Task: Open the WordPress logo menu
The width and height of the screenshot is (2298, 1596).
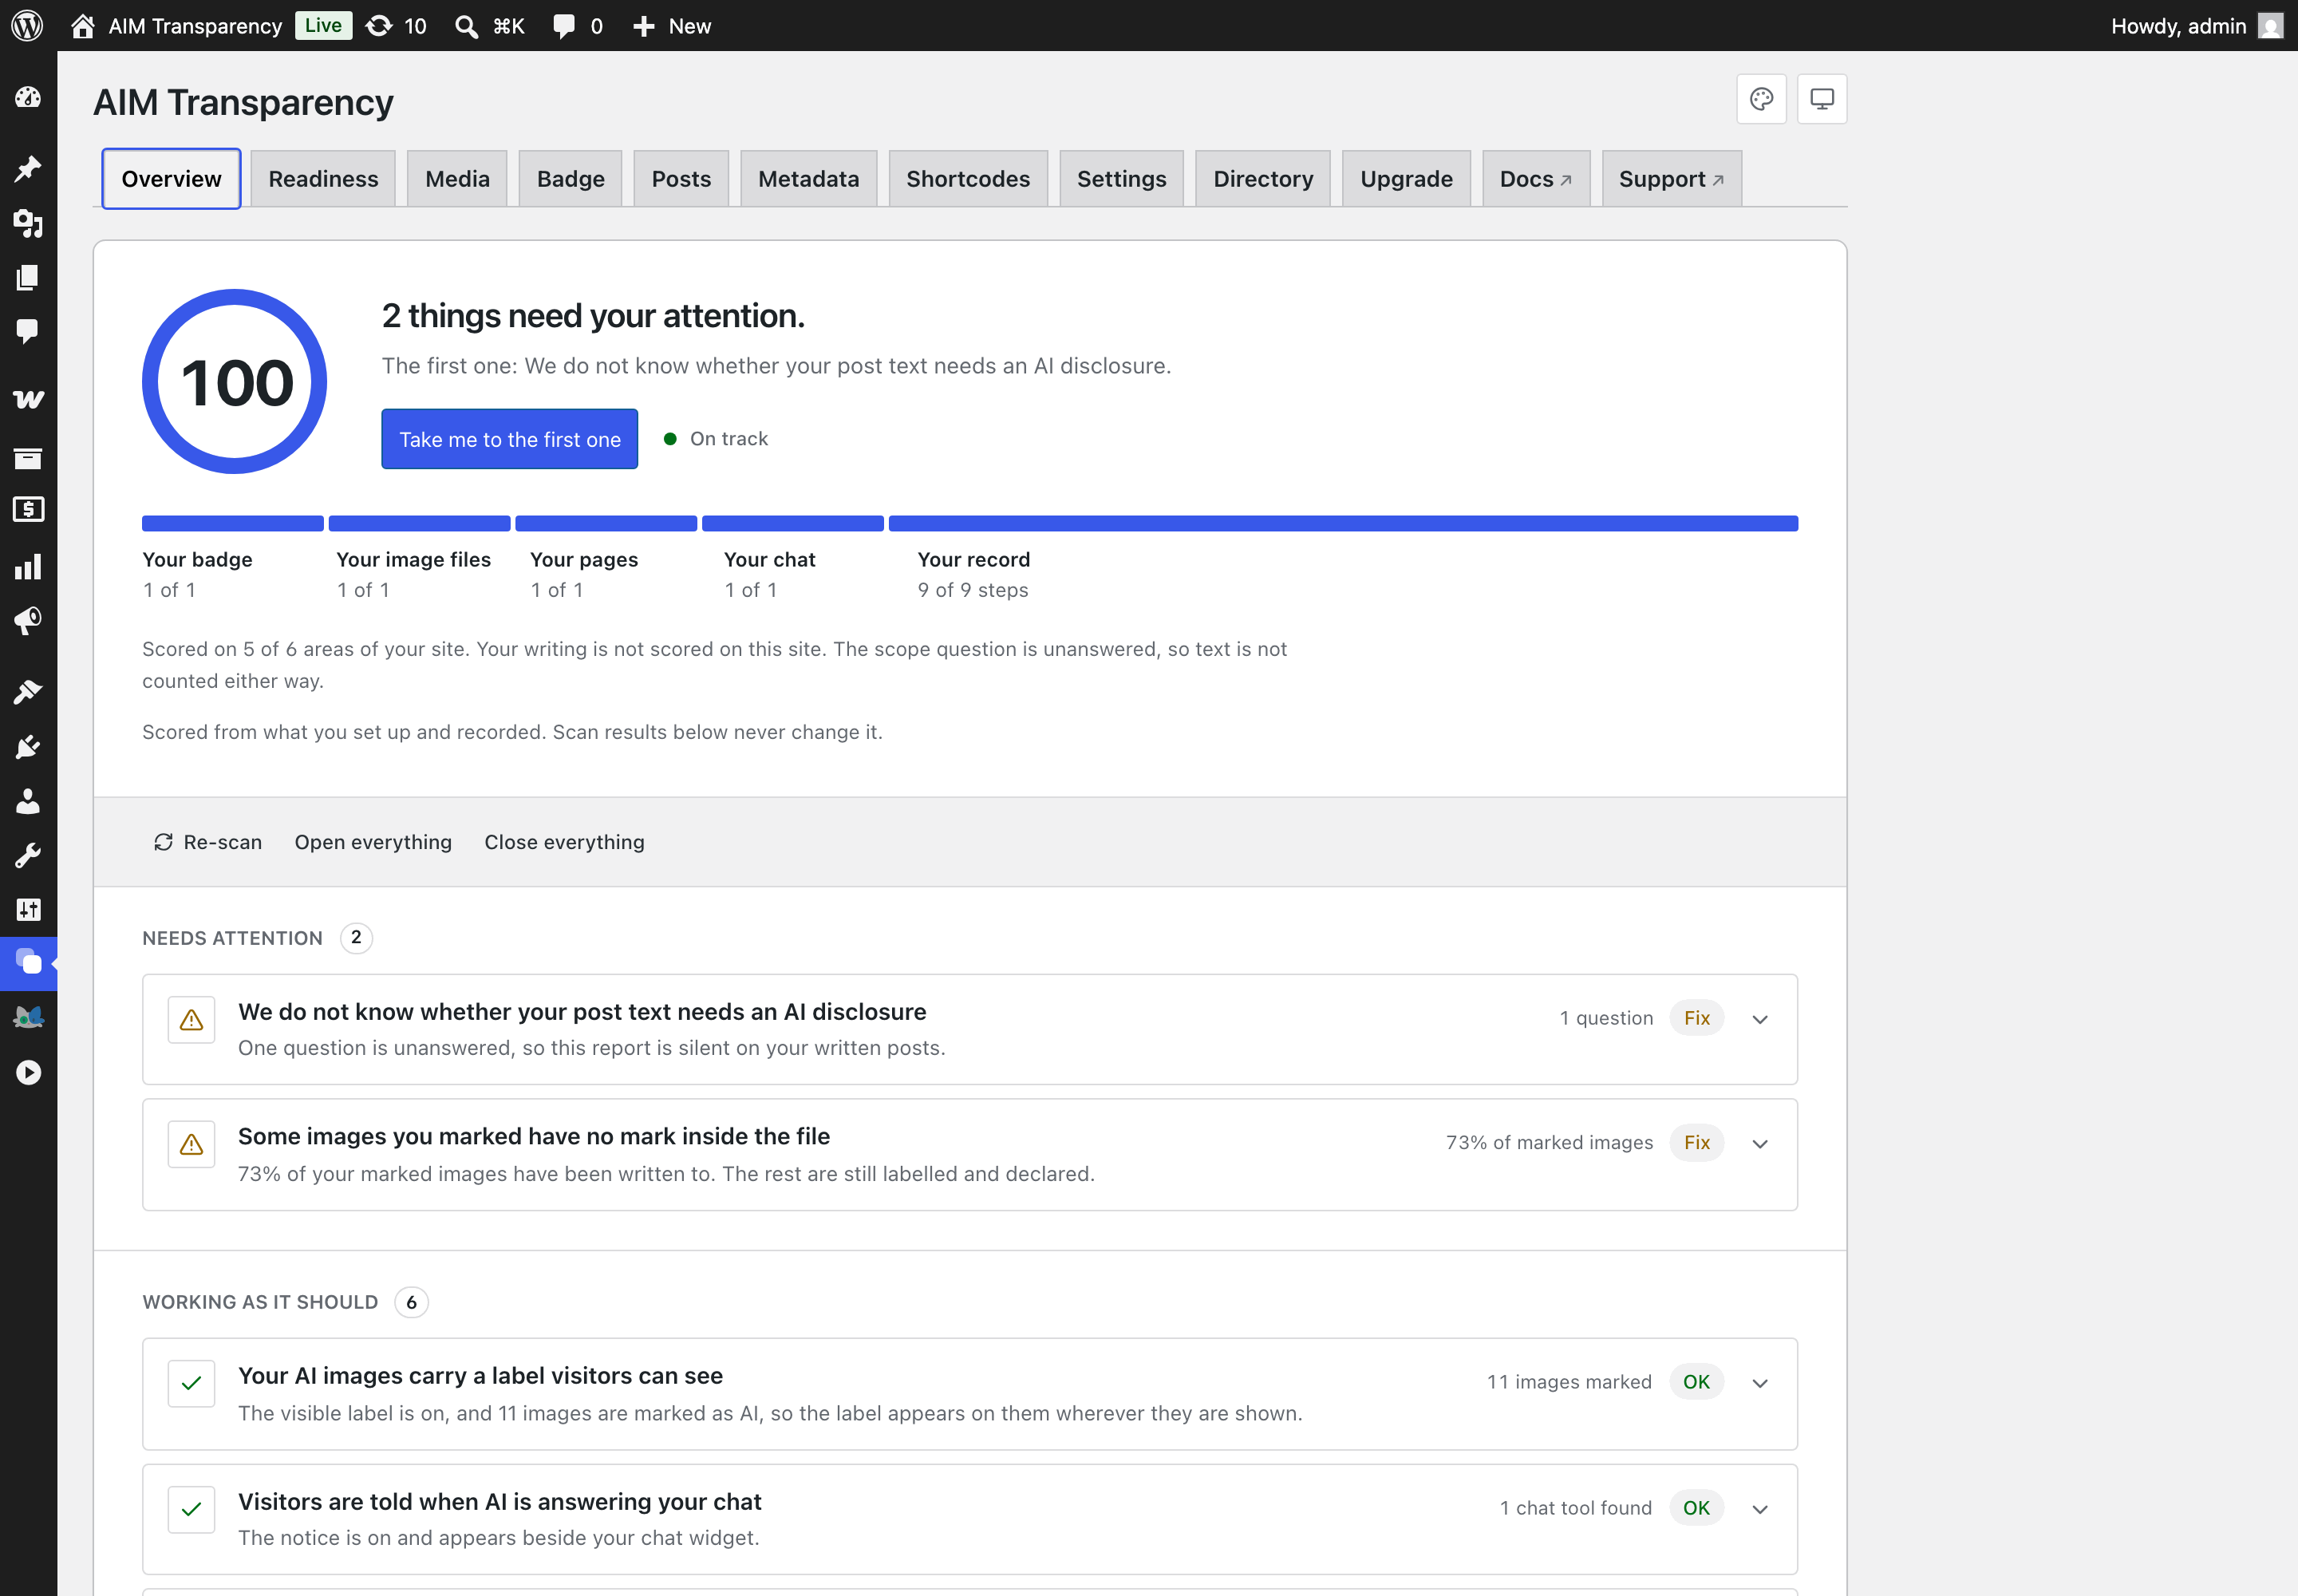Action: coord(27,26)
